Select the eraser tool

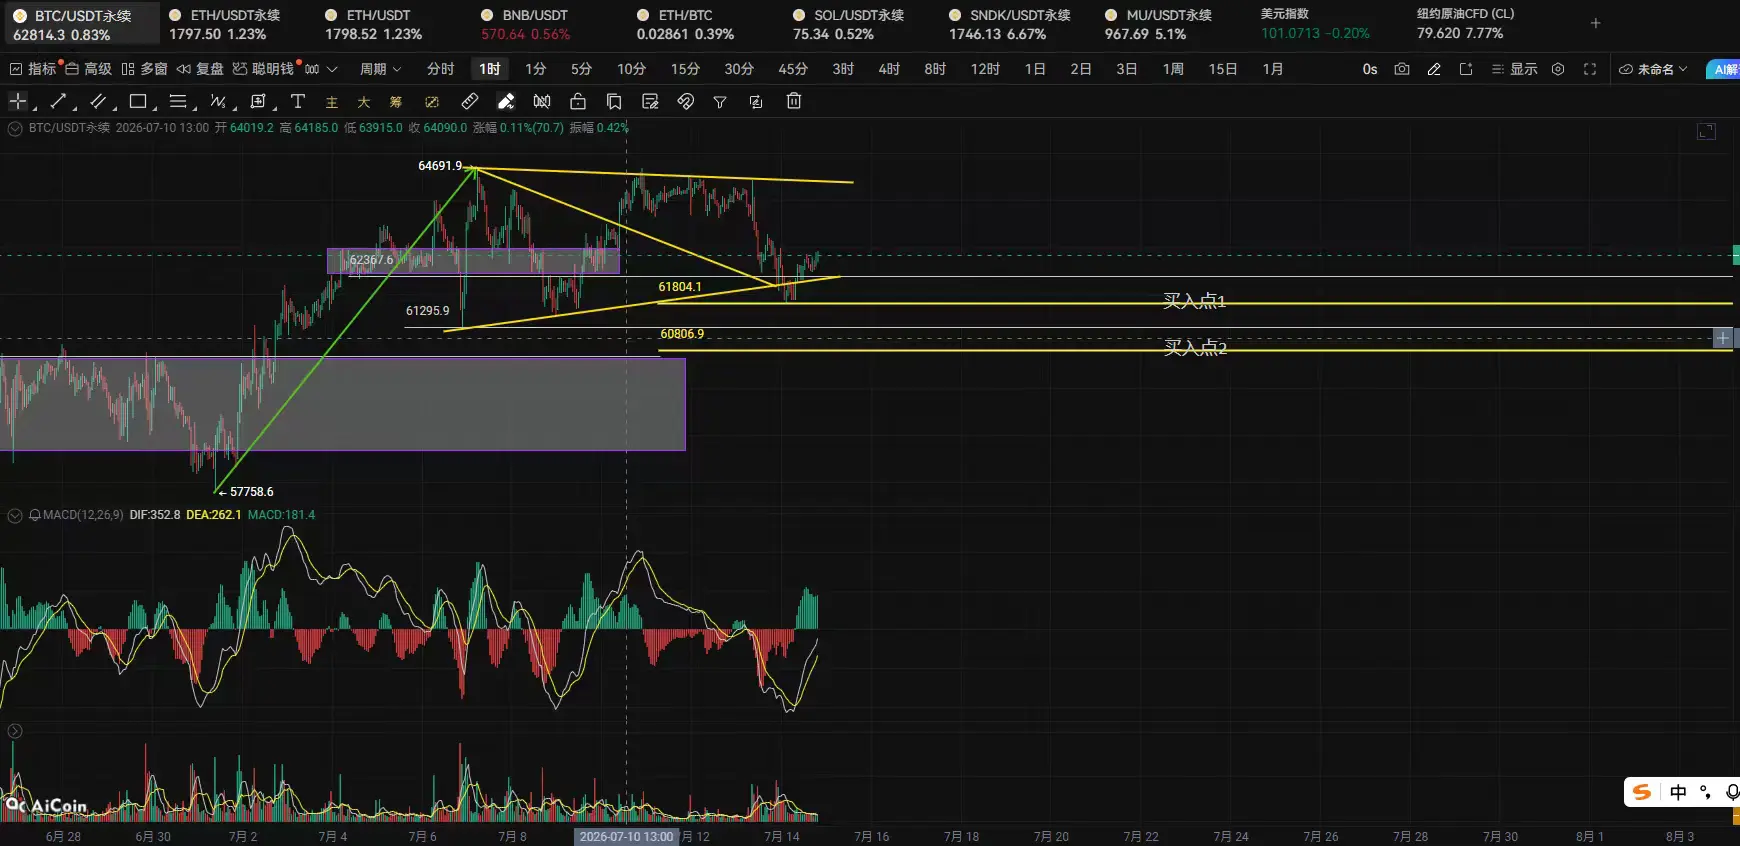(x=506, y=101)
